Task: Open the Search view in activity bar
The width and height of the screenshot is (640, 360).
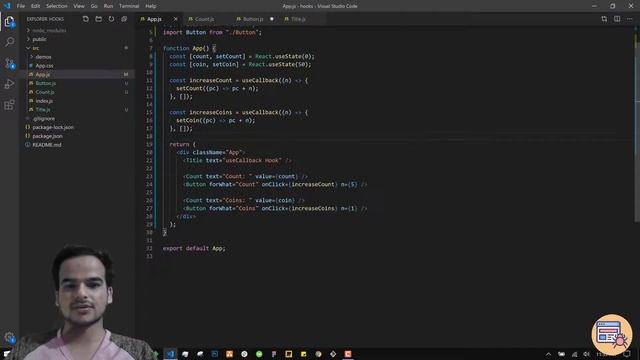Action: (x=9, y=42)
